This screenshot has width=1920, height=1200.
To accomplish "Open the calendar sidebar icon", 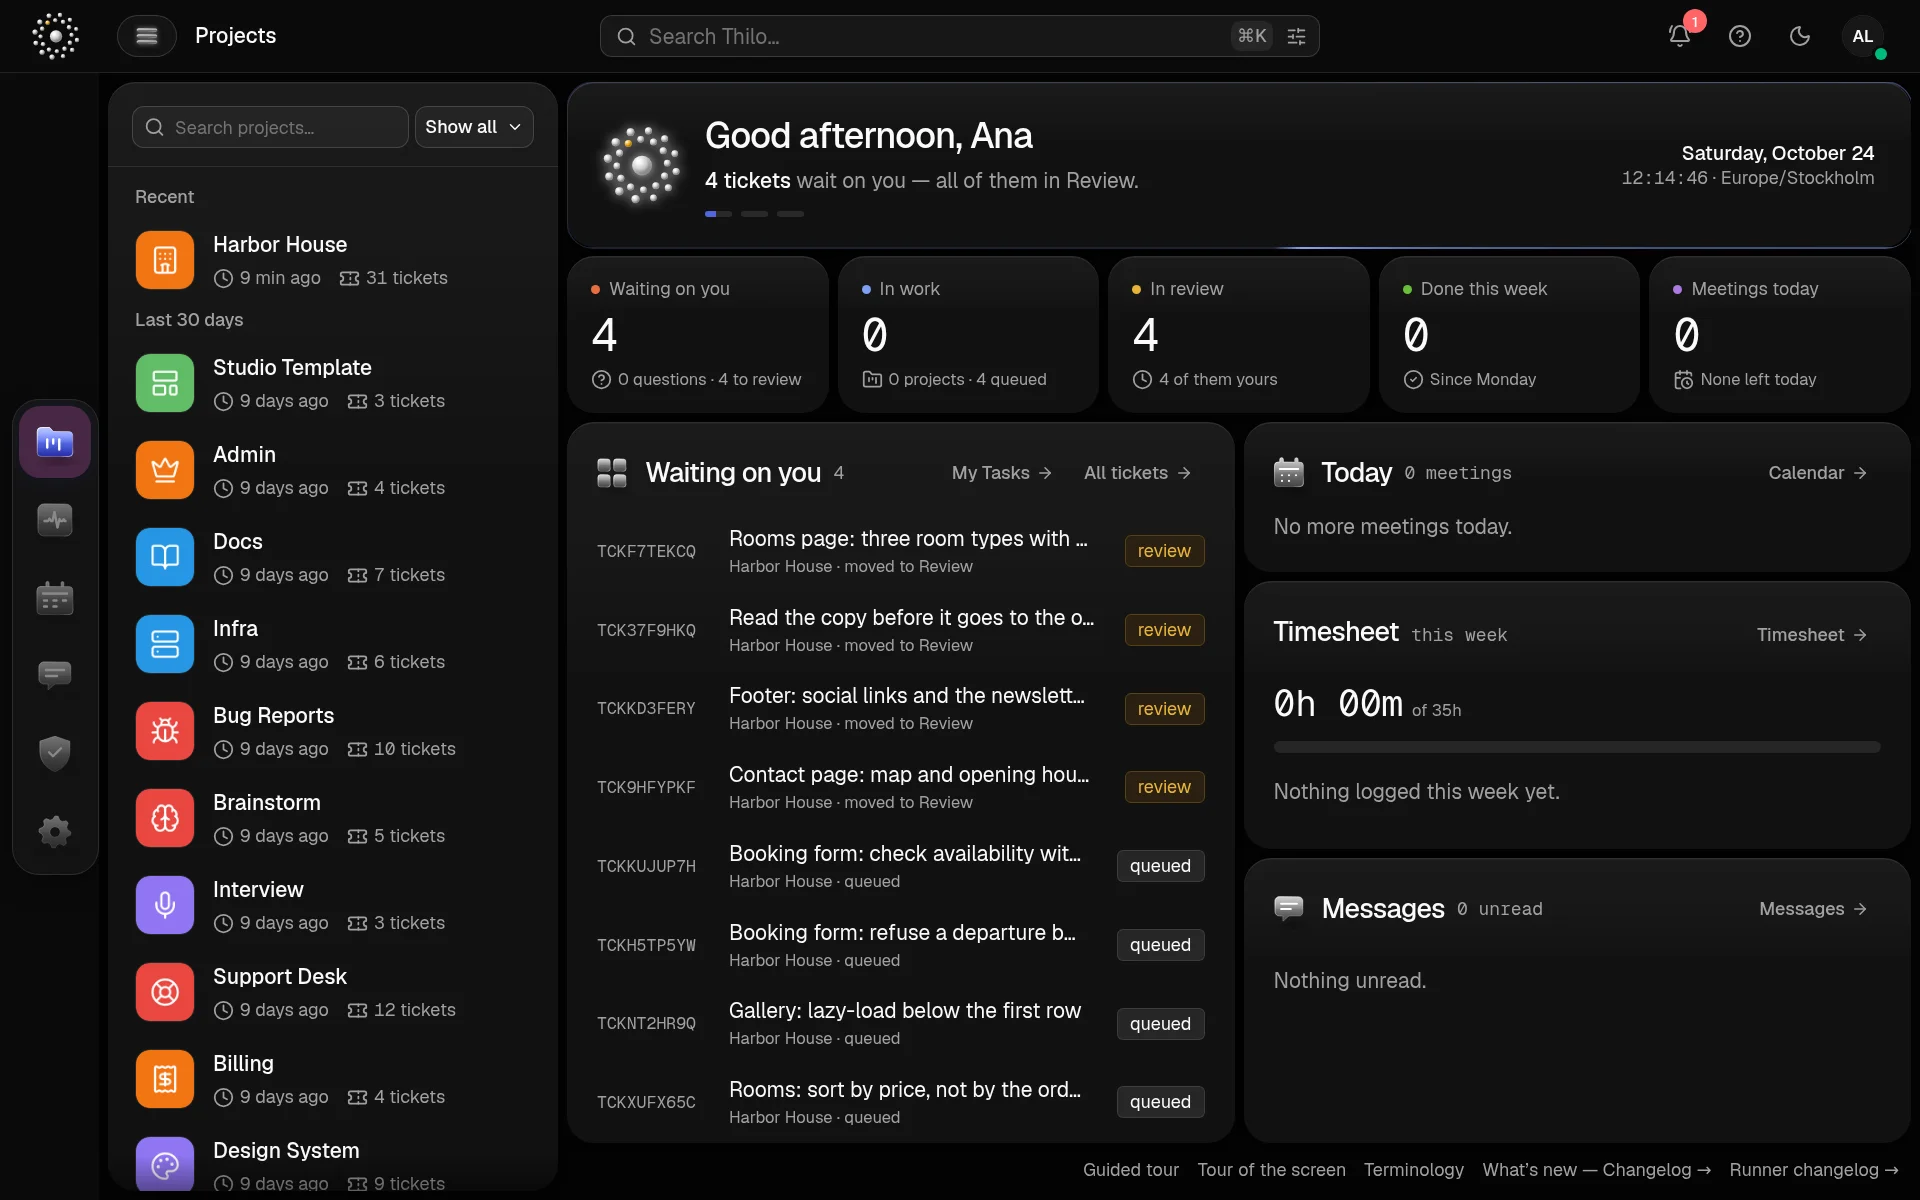I will tap(55, 598).
